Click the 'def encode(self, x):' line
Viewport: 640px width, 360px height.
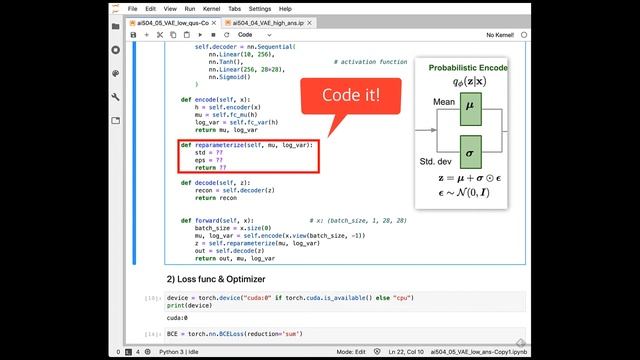pyautogui.click(x=216, y=100)
